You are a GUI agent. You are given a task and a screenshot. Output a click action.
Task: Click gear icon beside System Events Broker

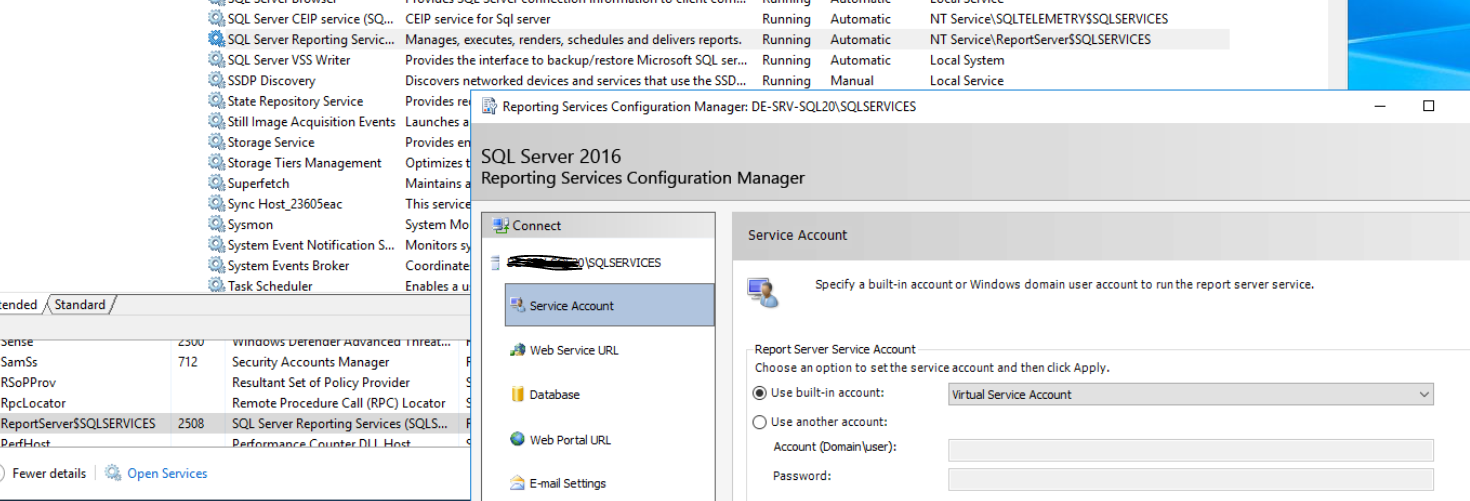216,265
